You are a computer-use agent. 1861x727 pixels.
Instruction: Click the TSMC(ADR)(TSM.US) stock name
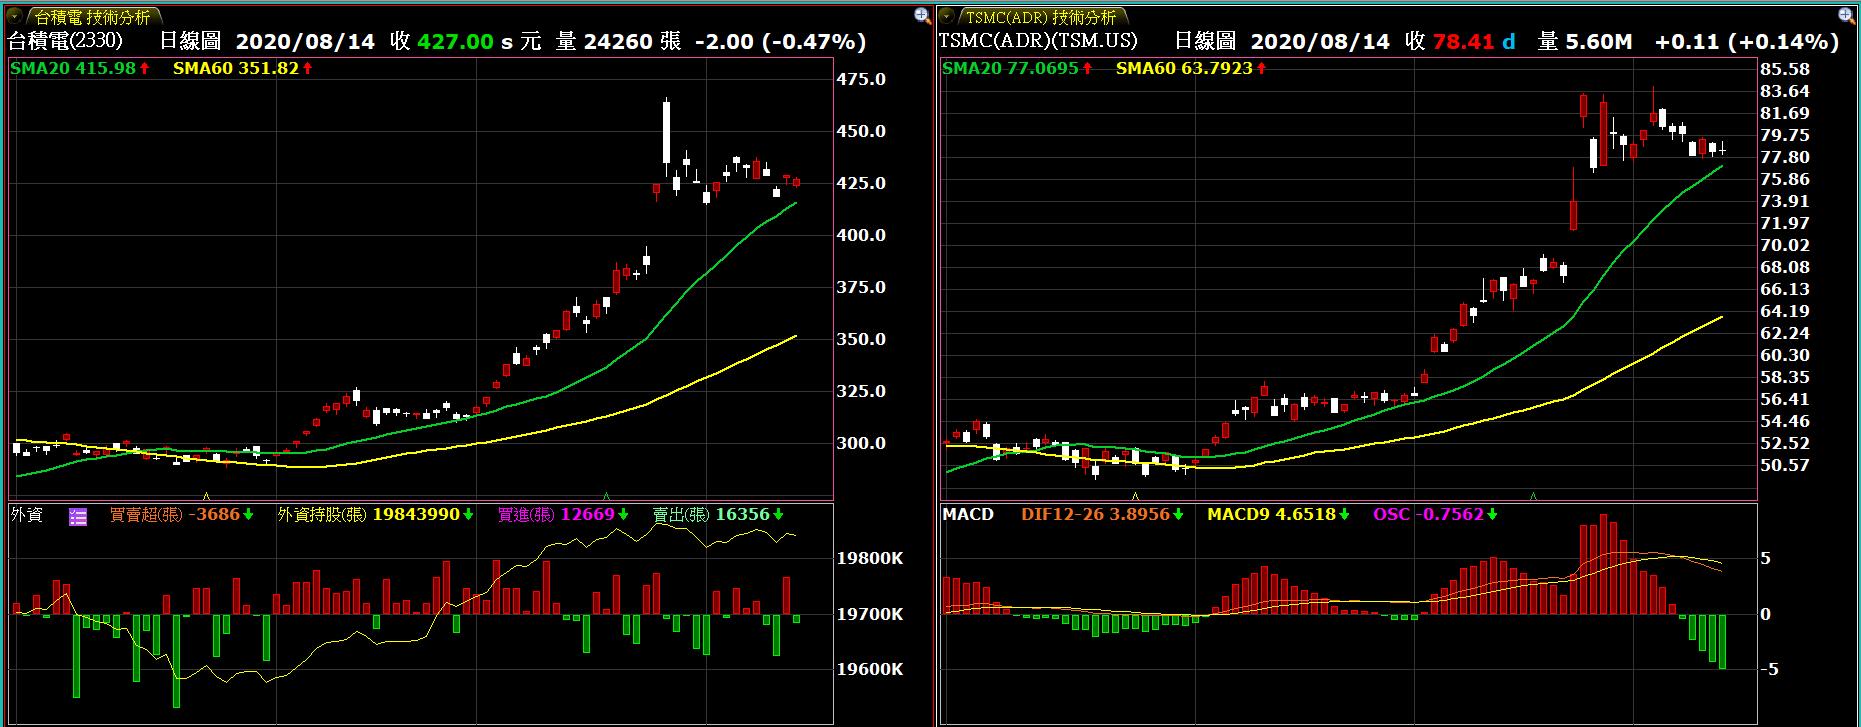(1038, 41)
